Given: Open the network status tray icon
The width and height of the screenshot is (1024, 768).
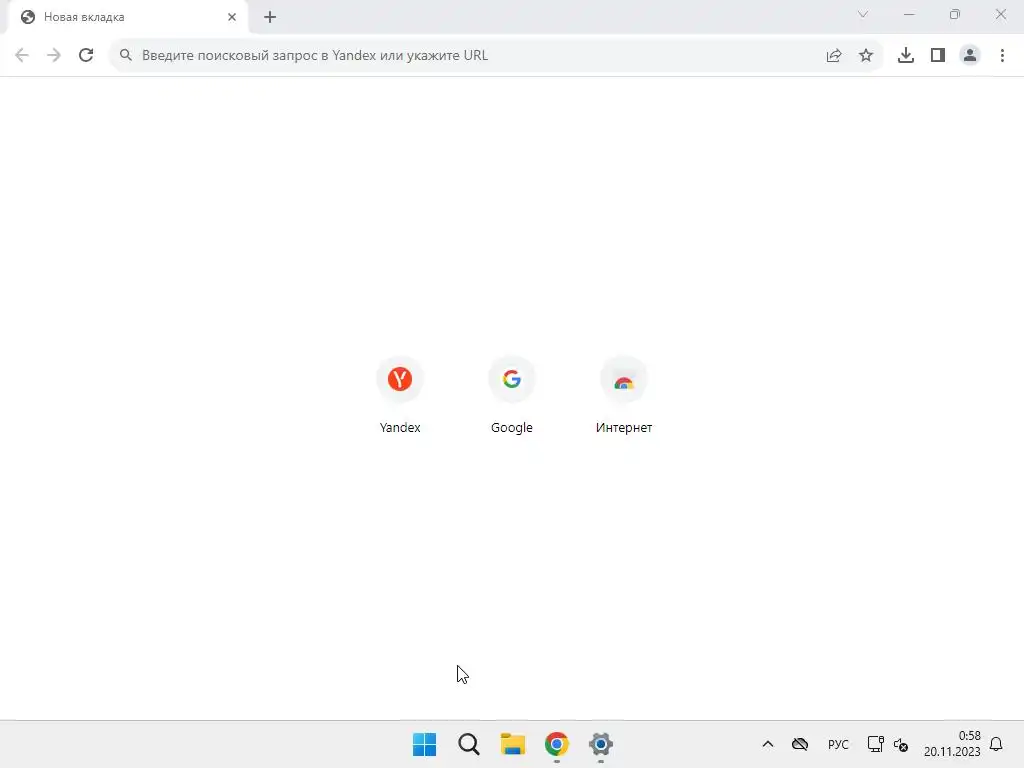Looking at the screenshot, I should tap(875, 744).
